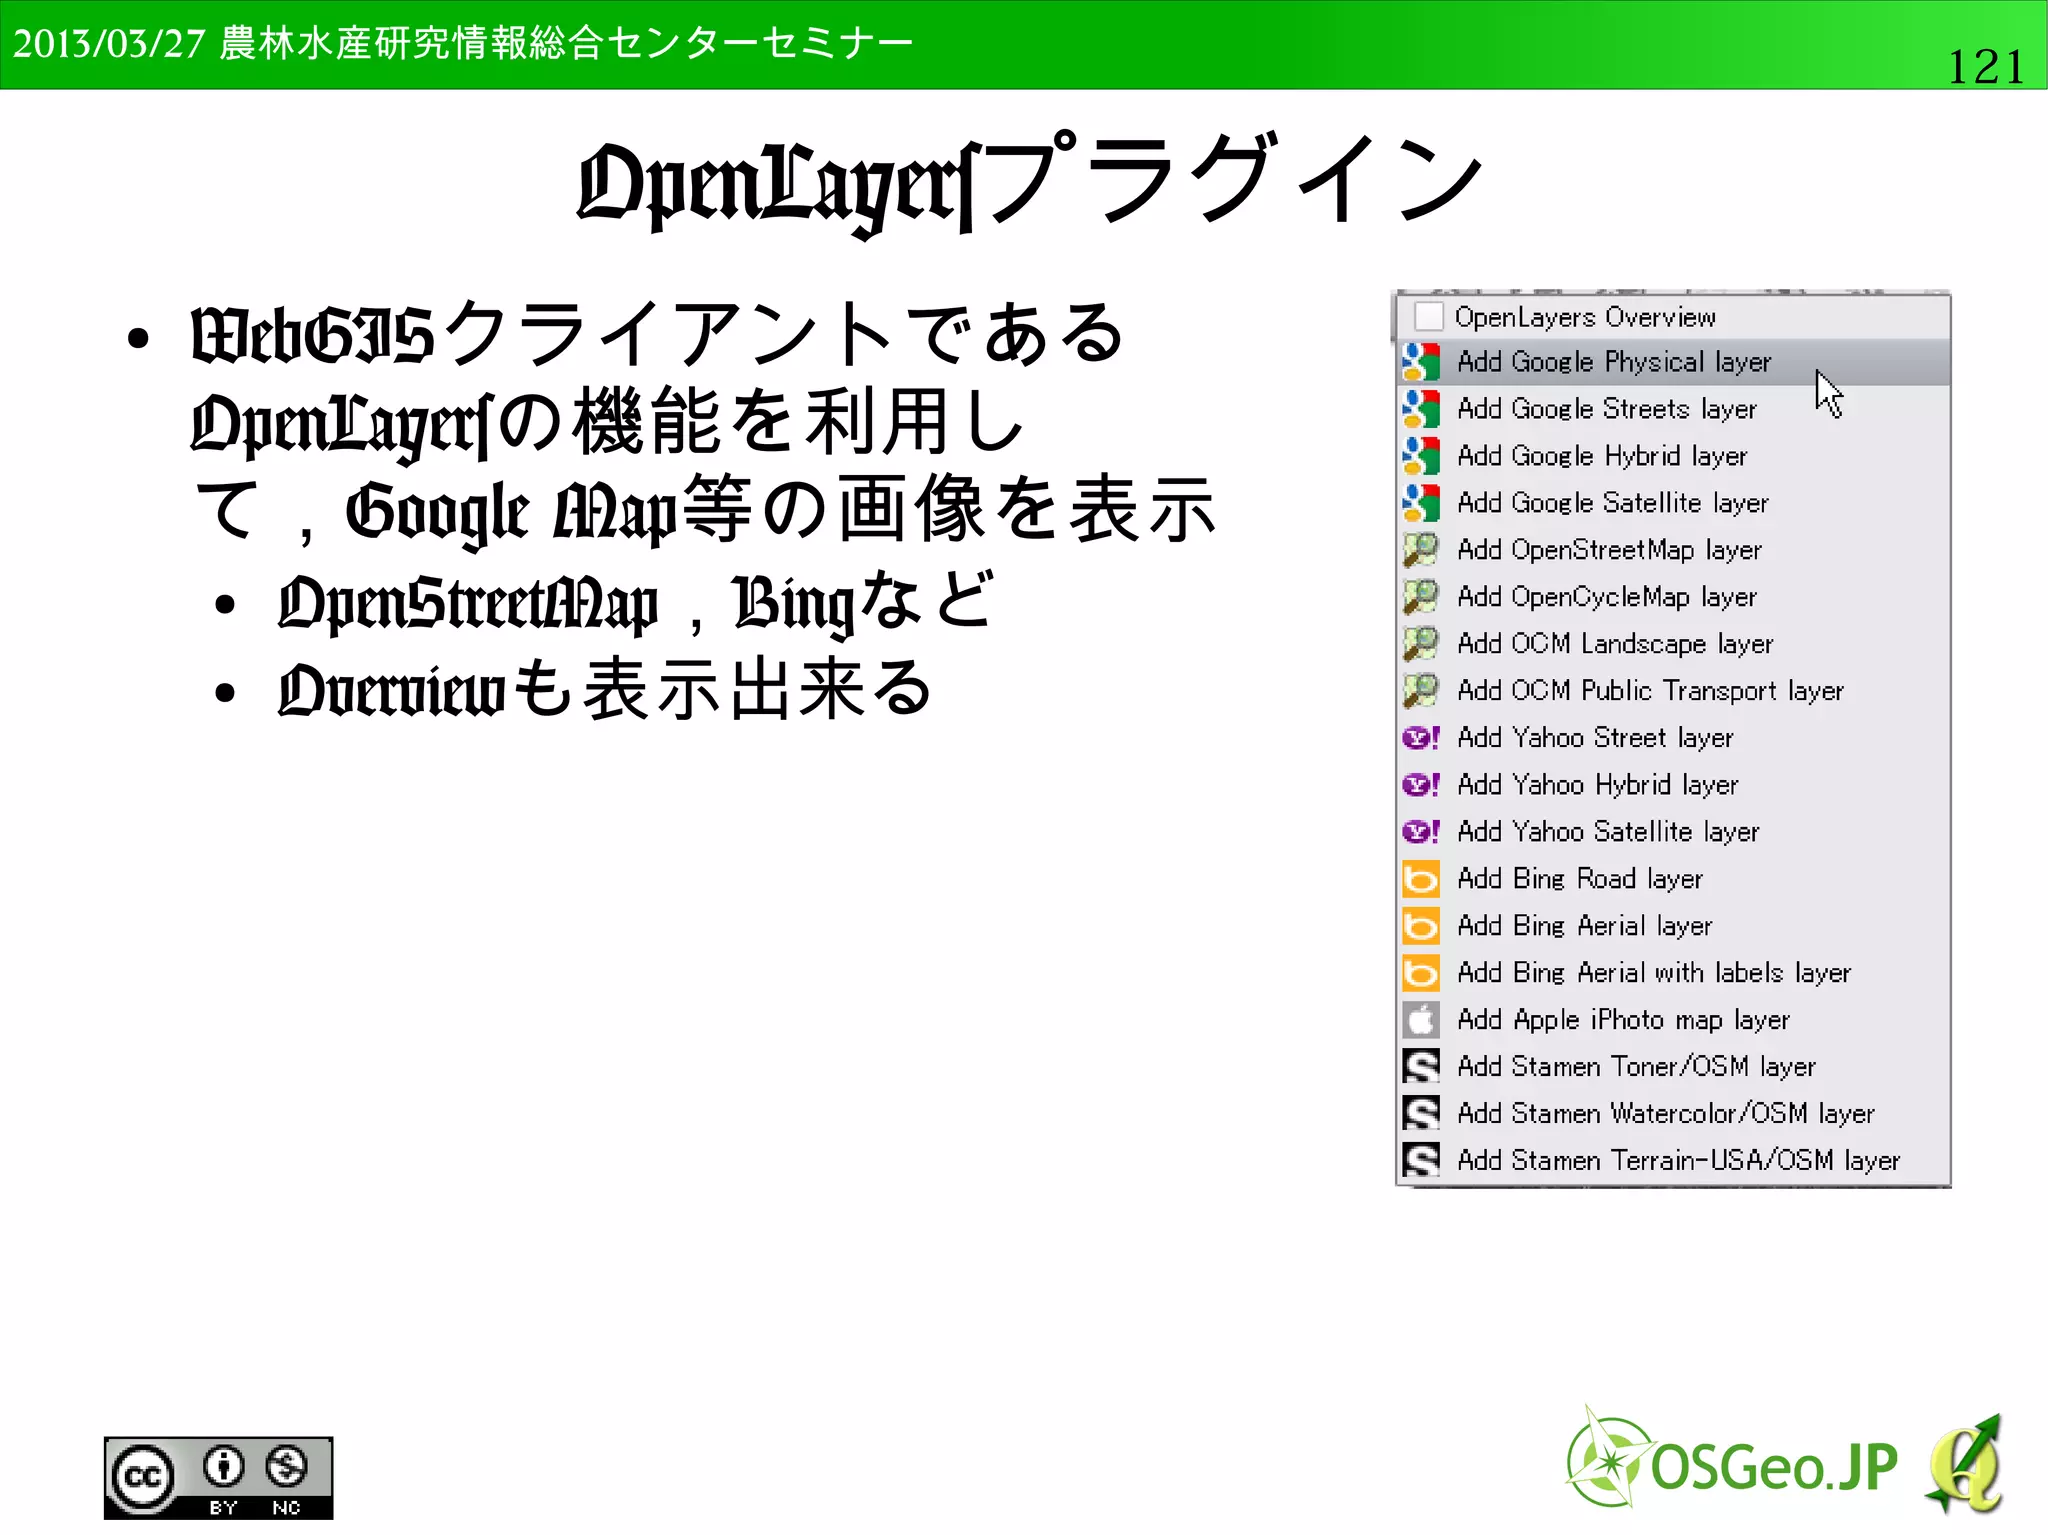This screenshot has width=2048, height=1535.
Task: Toggle the OpenLayers Overview checkbox
Action: (x=1429, y=317)
